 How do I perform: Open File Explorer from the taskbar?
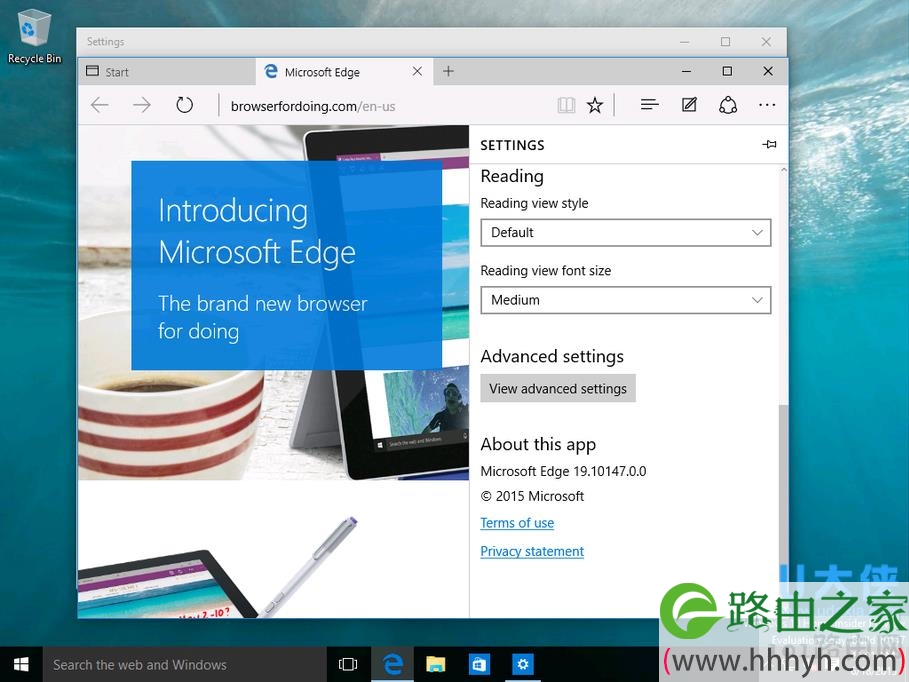point(435,665)
